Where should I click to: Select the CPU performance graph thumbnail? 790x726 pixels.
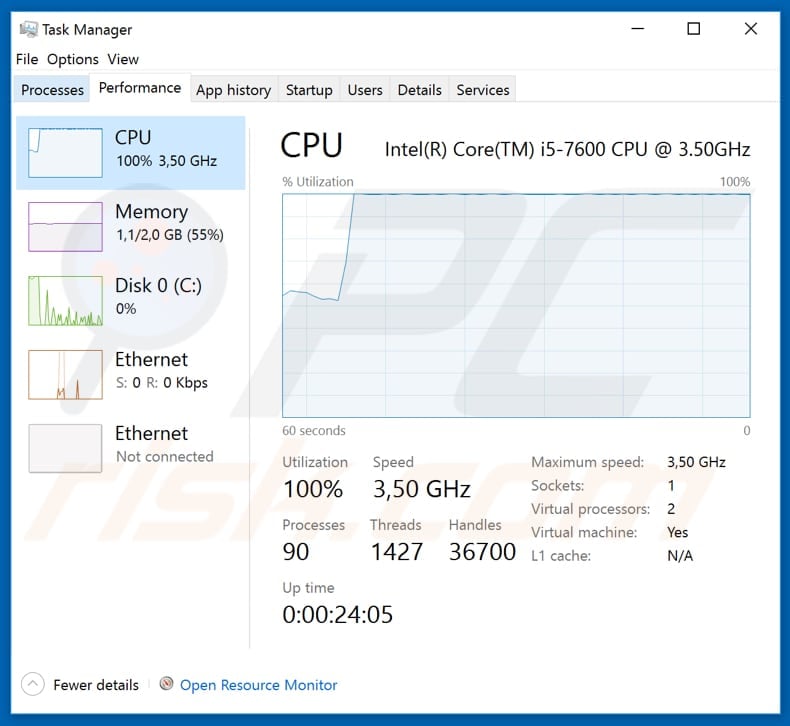(x=65, y=153)
